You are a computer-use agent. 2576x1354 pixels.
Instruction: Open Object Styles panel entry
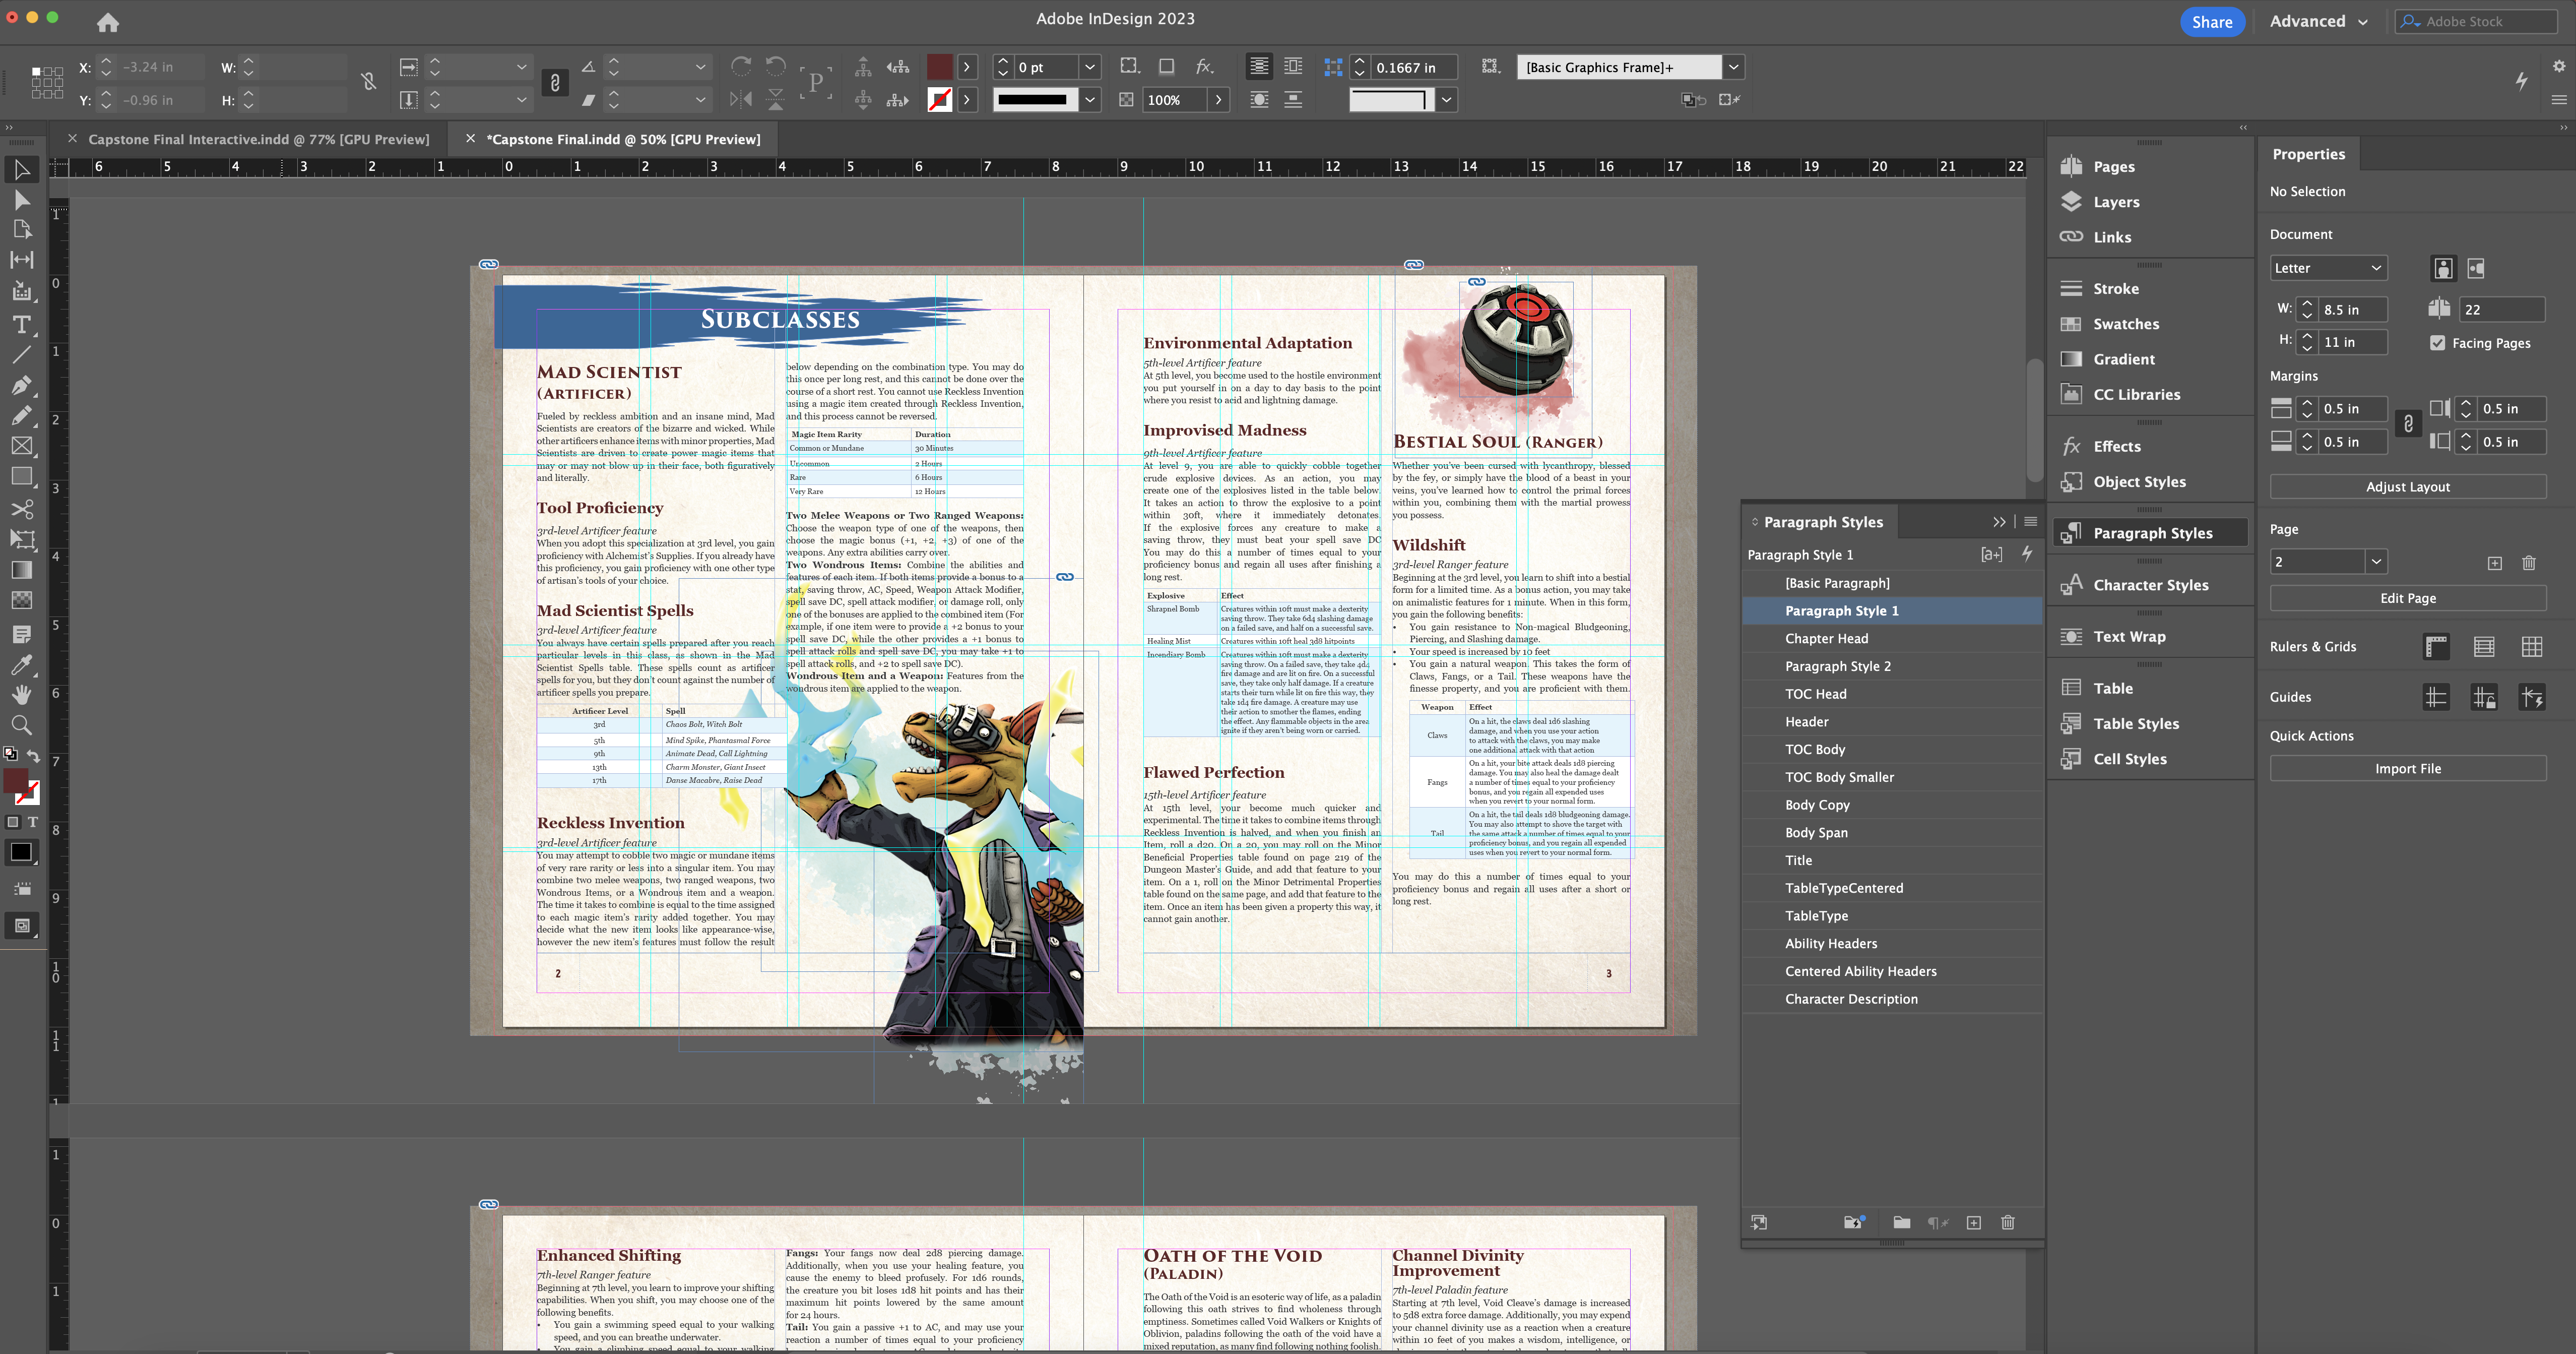[x=2139, y=482]
